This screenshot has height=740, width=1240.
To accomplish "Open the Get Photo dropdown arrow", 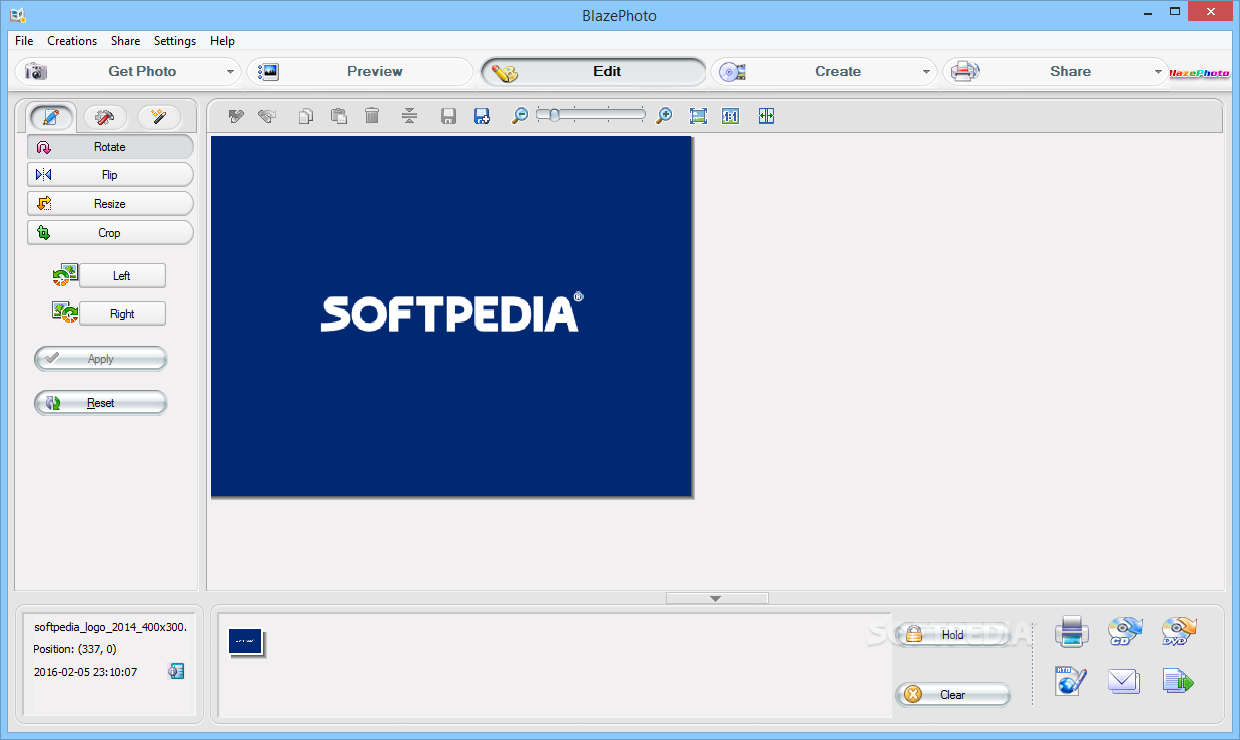I will [x=230, y=72].
